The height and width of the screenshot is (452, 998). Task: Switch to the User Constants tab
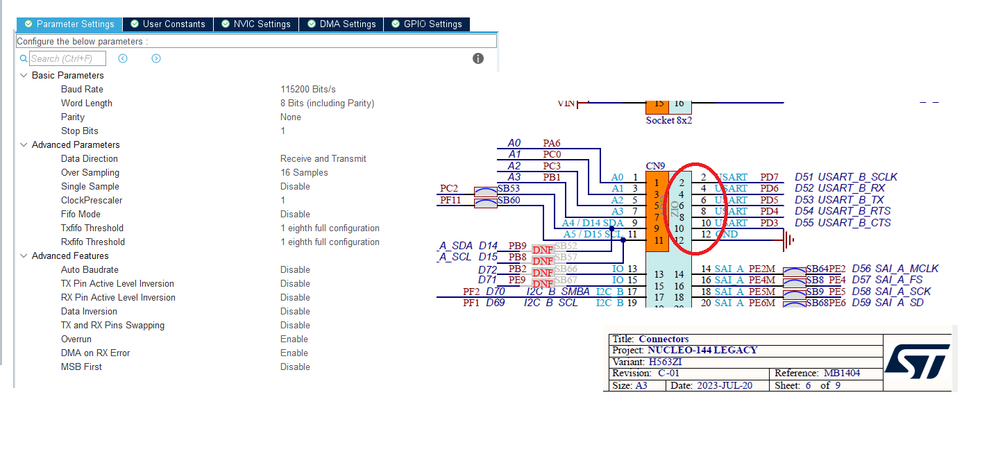point(168,24)
